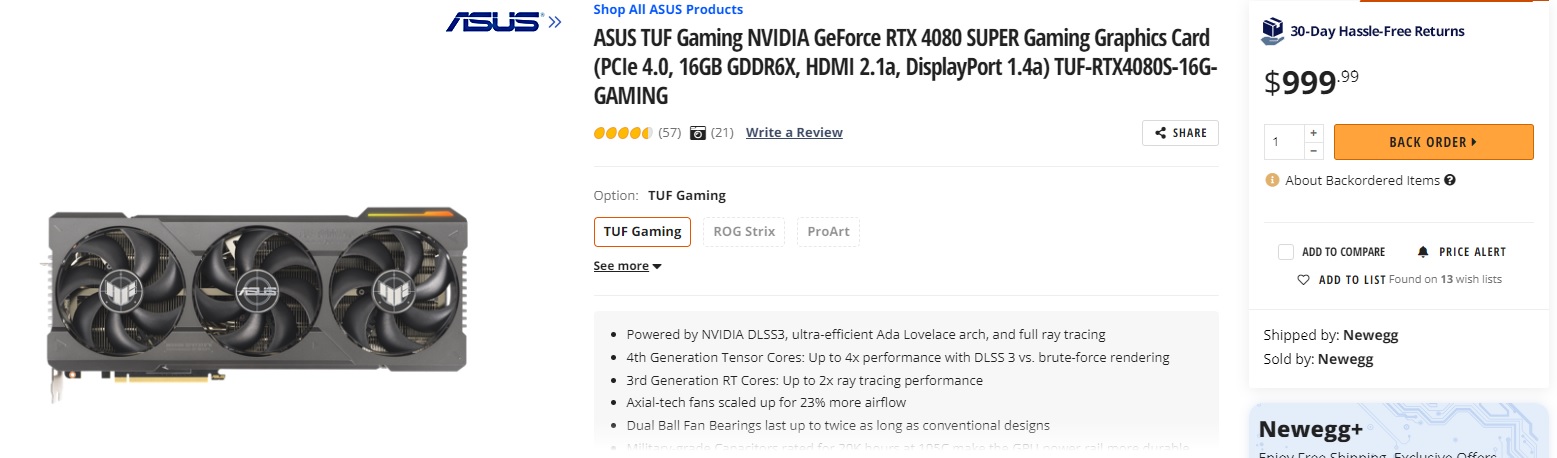
Task: Click the quantity input field
Action: (1284, 142)
